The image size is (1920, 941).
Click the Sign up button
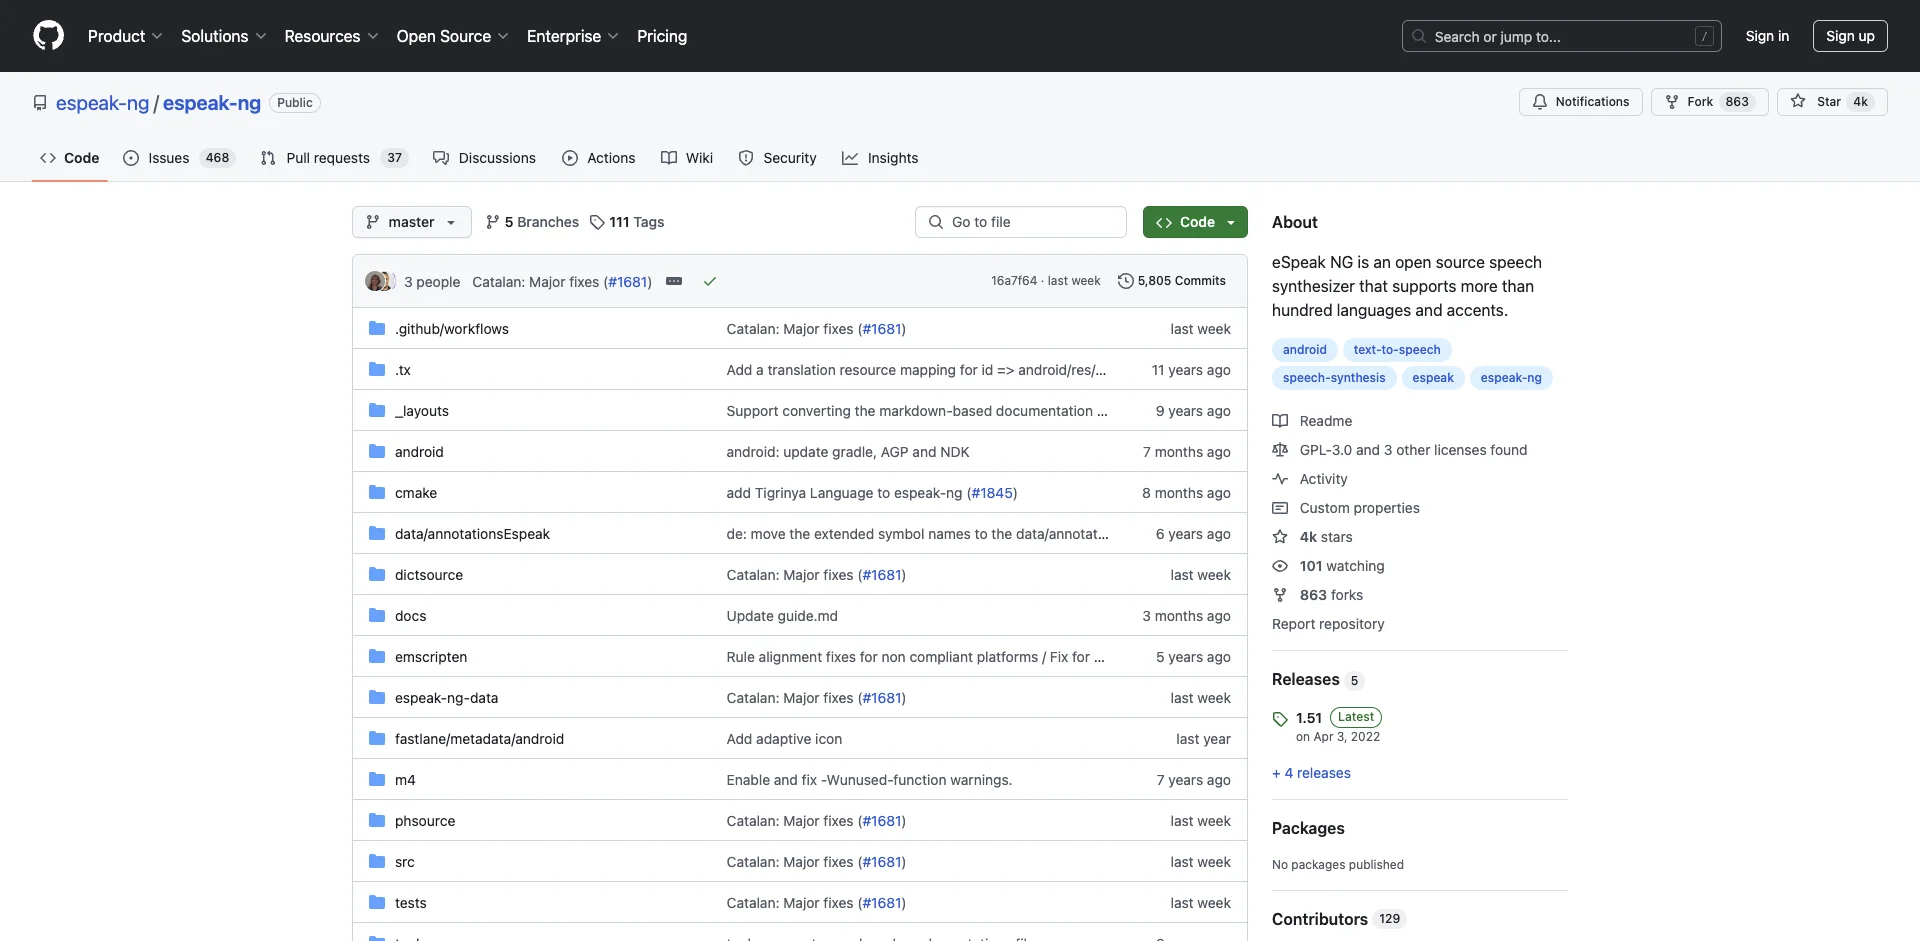(x=1850, y=36)
